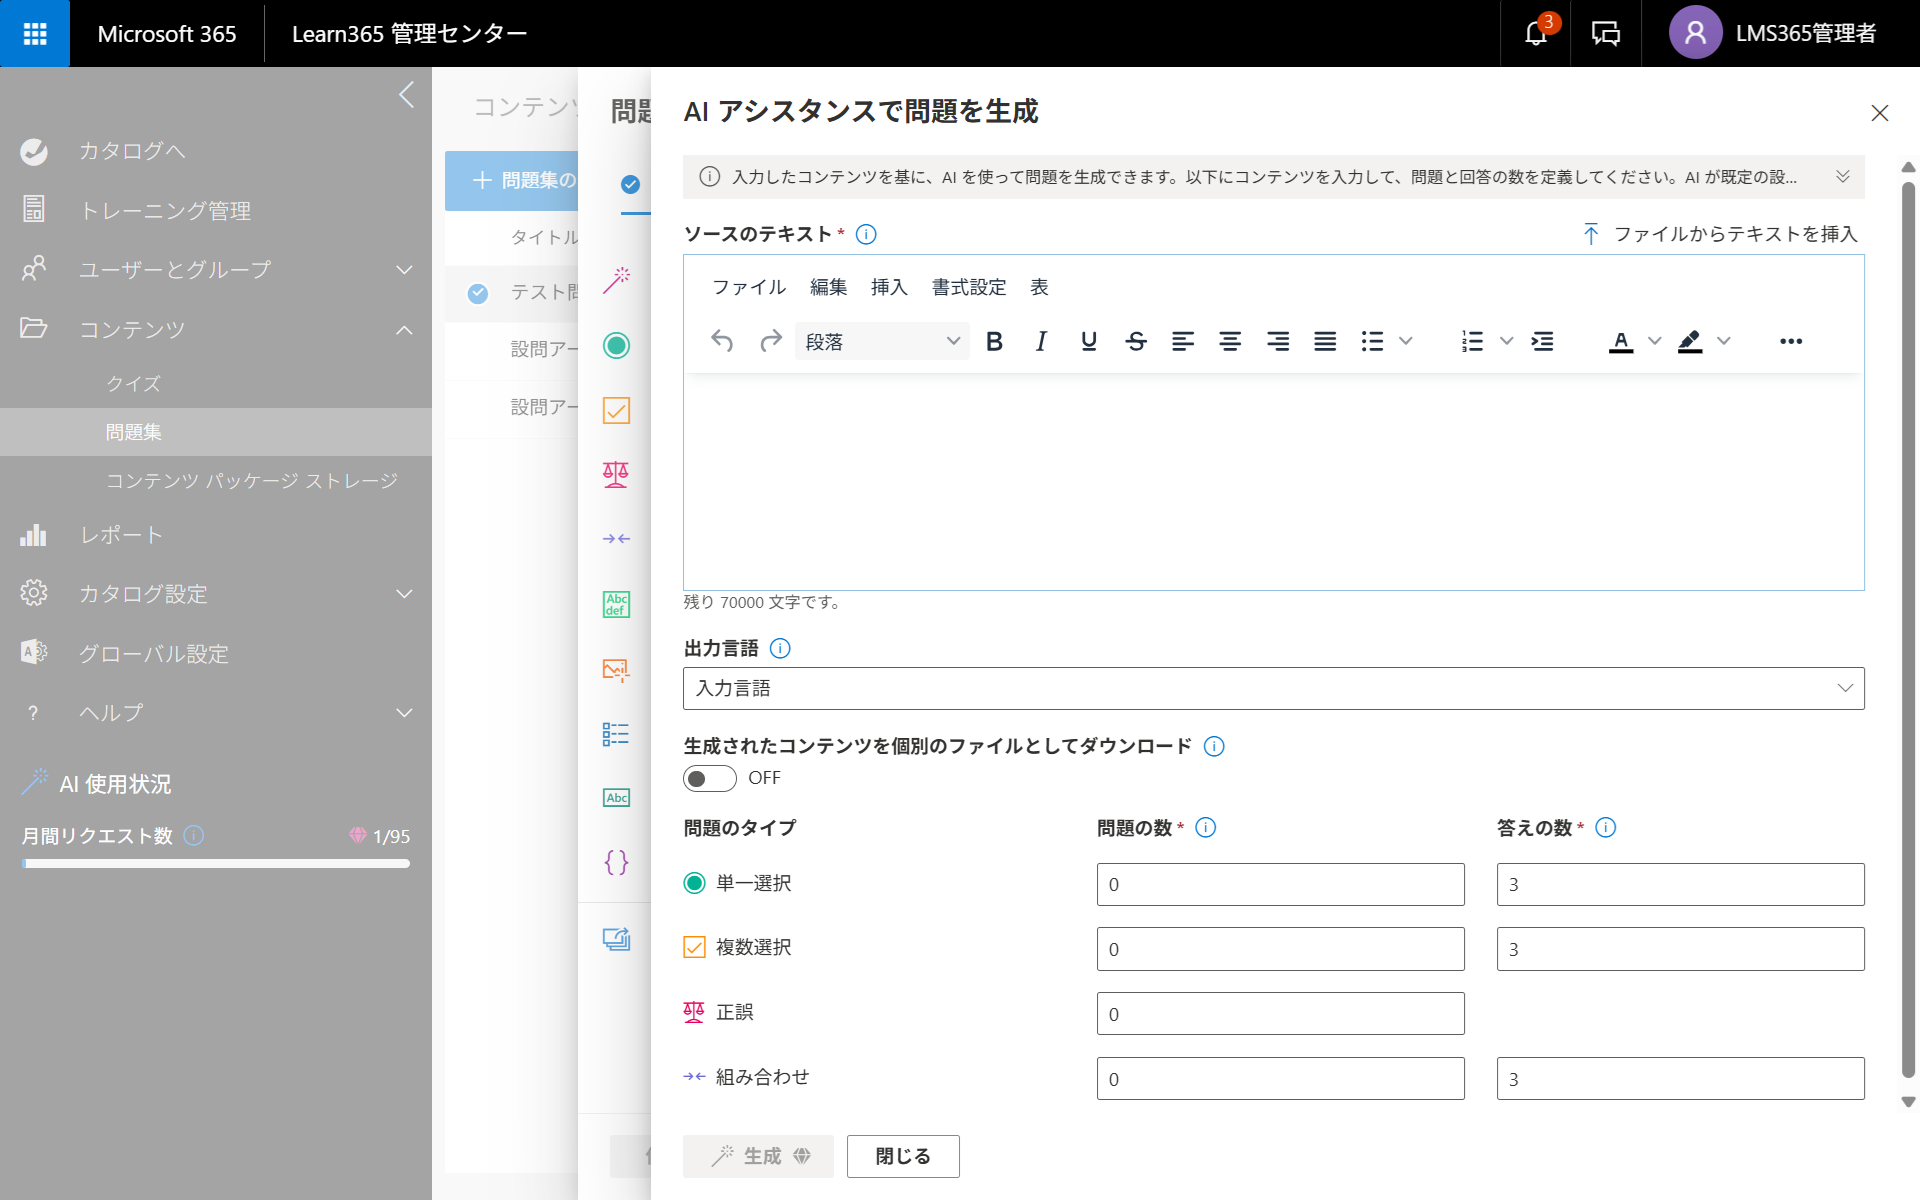Collapse the left navigation sidebar
The height and width of the screenshot is (1200, 1920).
point(406,95)
